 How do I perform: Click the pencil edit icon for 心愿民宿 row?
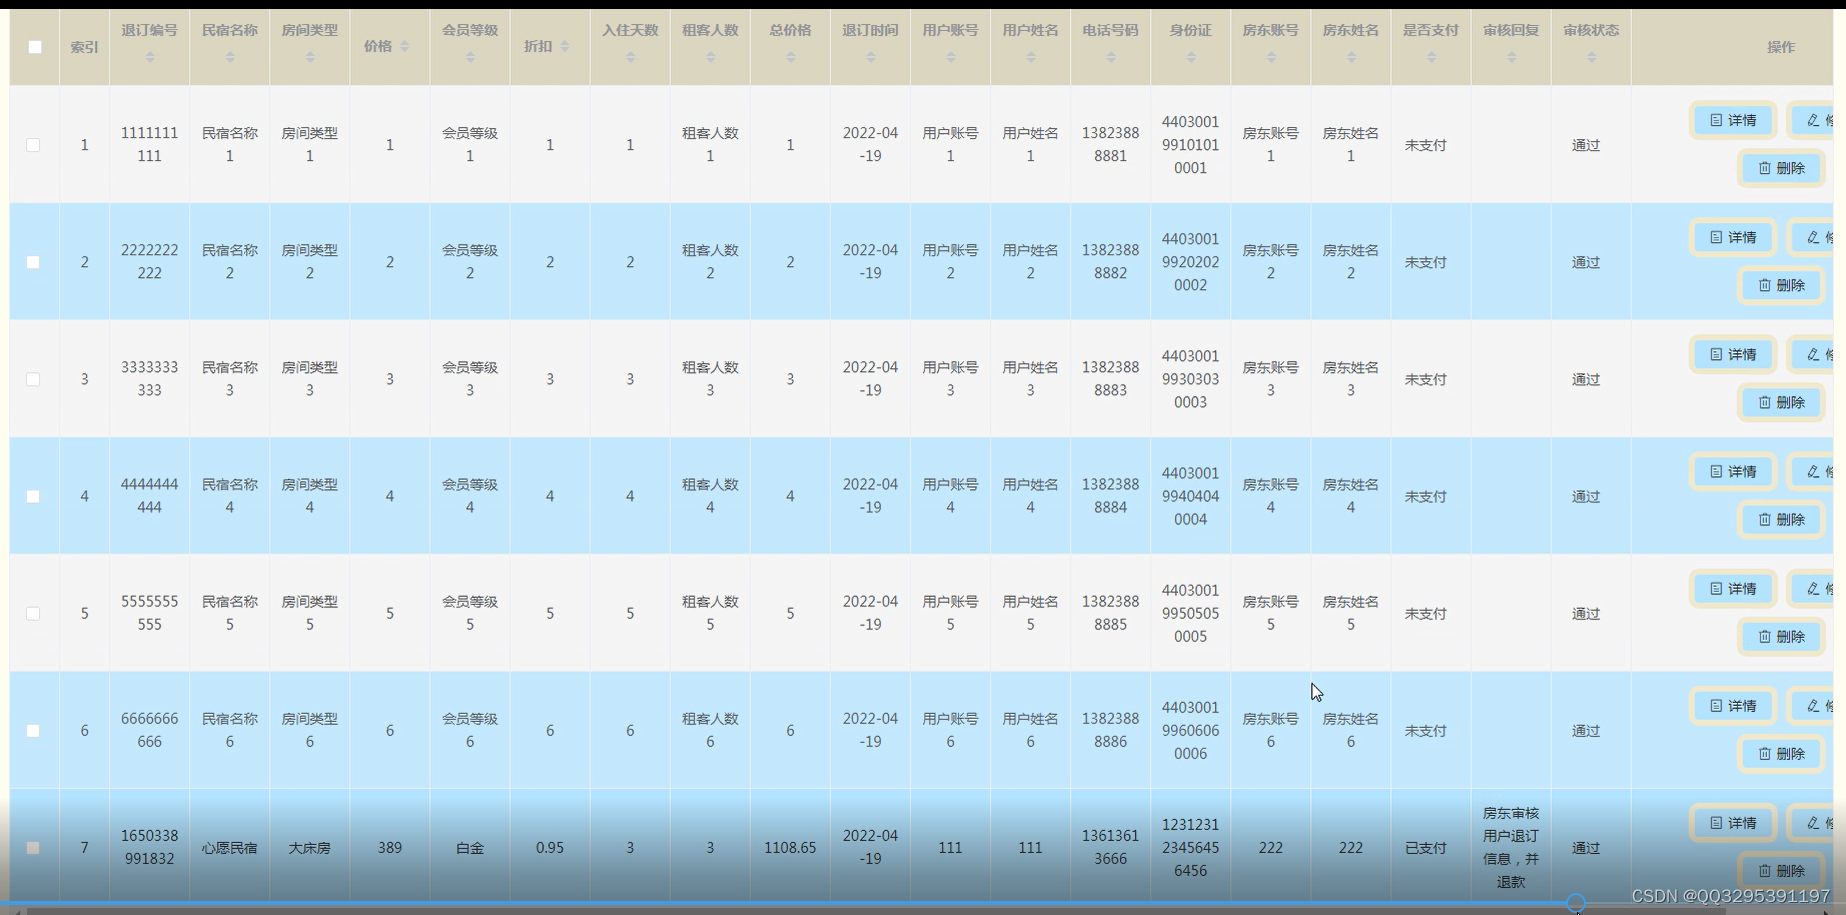point(1813,823)
